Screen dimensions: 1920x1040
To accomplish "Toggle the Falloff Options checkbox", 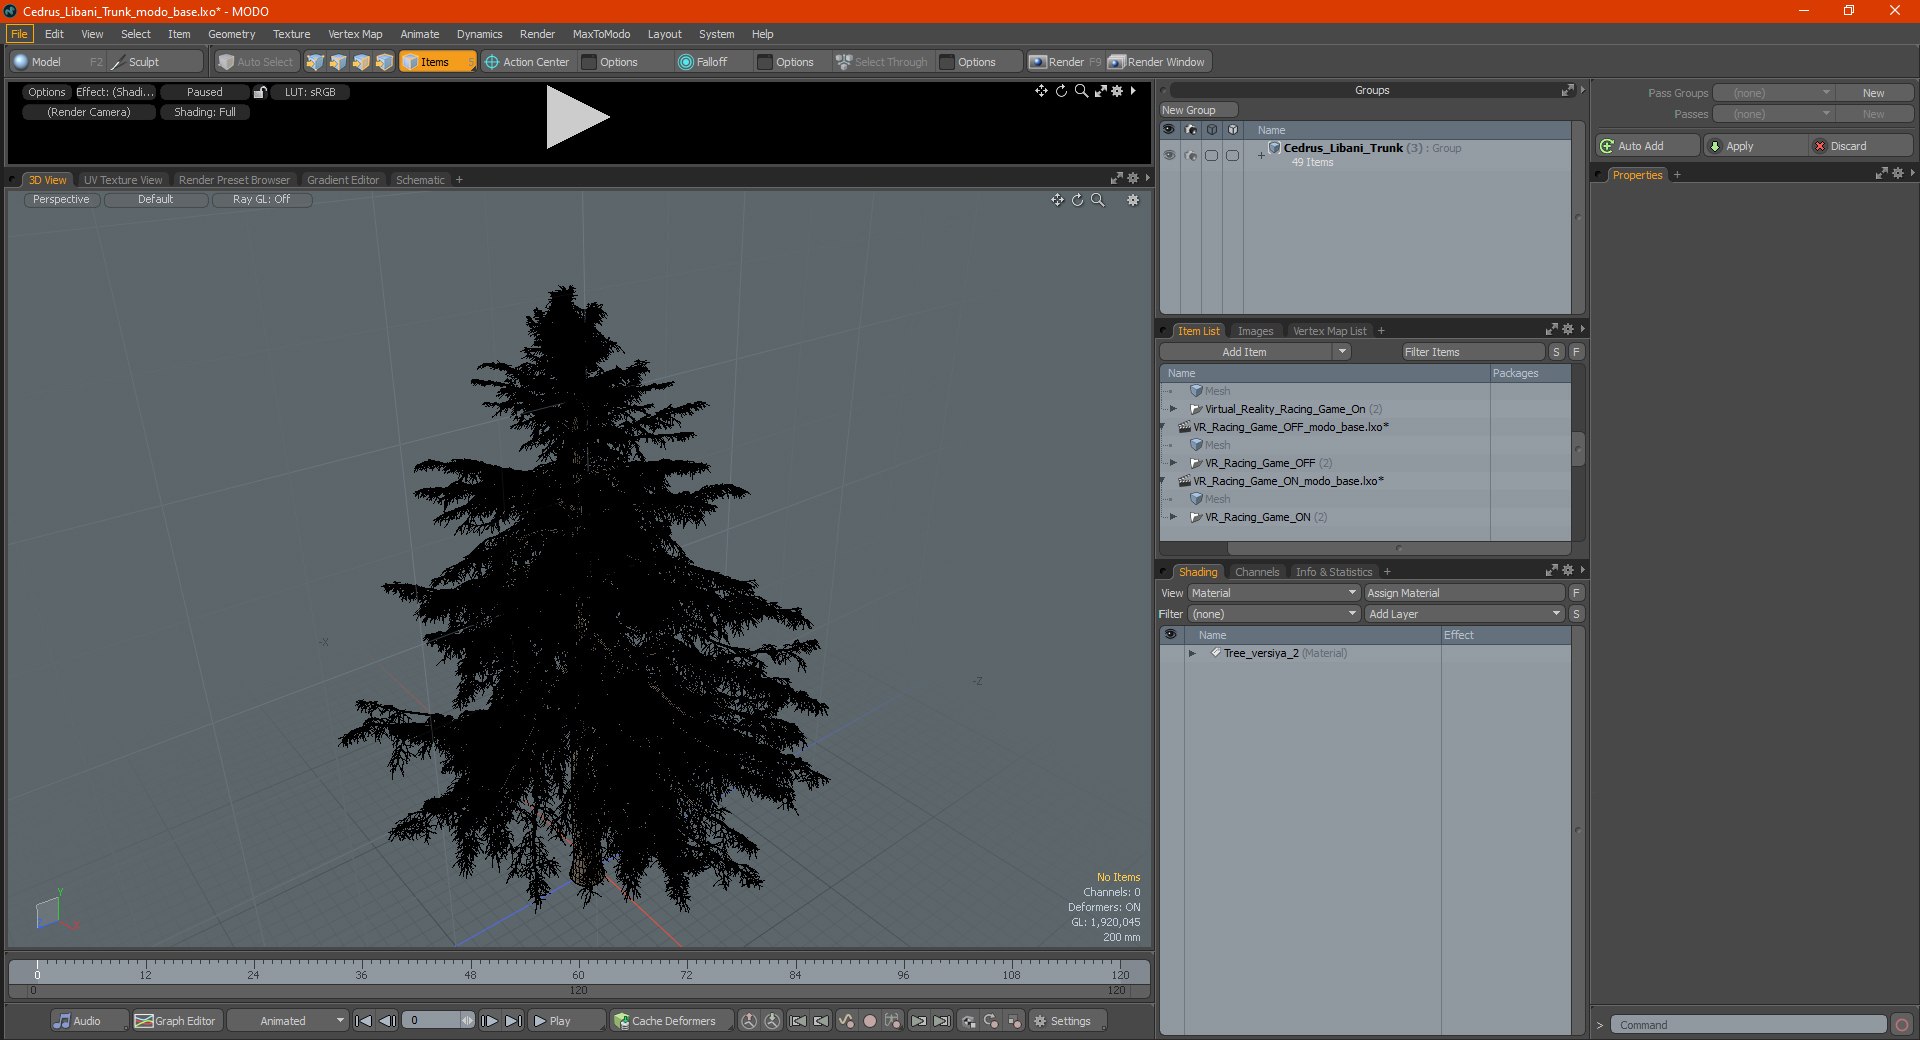I will click(765, 62).
